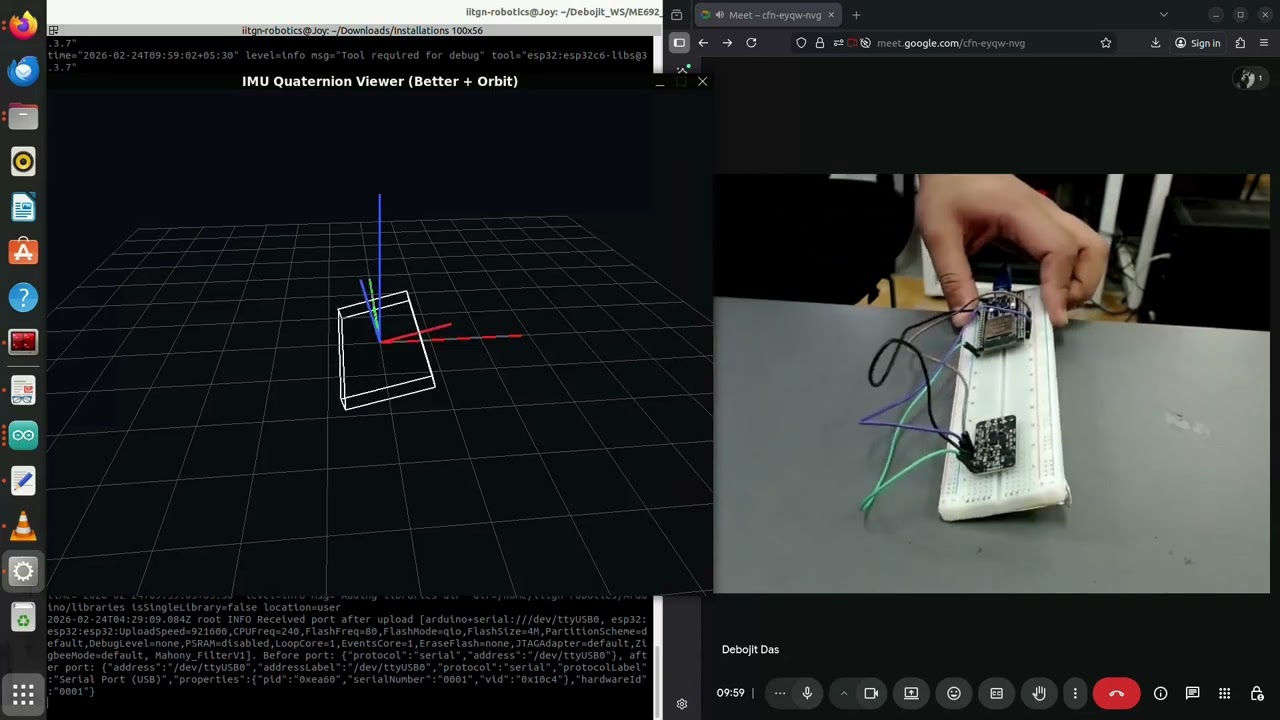Open Firefox from the Ubuntu dock
This screenshot has width=1280, height=720.
click(x=23, y=24)
